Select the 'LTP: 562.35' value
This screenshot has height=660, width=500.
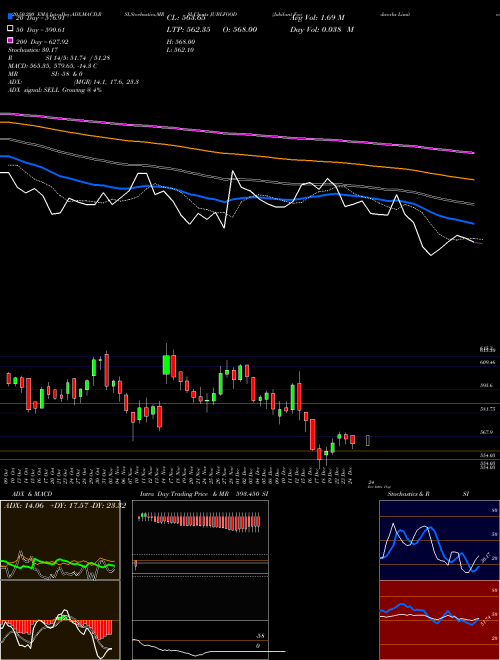pos(187,29)
